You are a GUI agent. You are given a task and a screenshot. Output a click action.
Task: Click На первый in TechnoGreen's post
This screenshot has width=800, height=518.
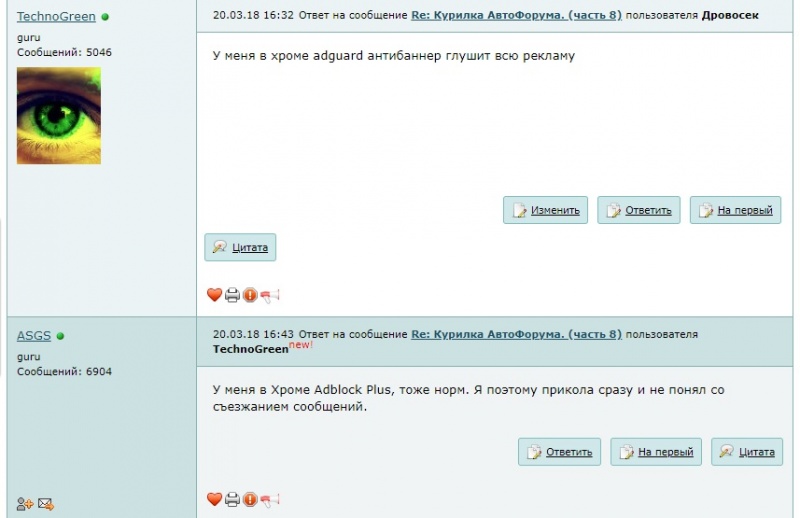pyautogui.click(x=735, y=210)
